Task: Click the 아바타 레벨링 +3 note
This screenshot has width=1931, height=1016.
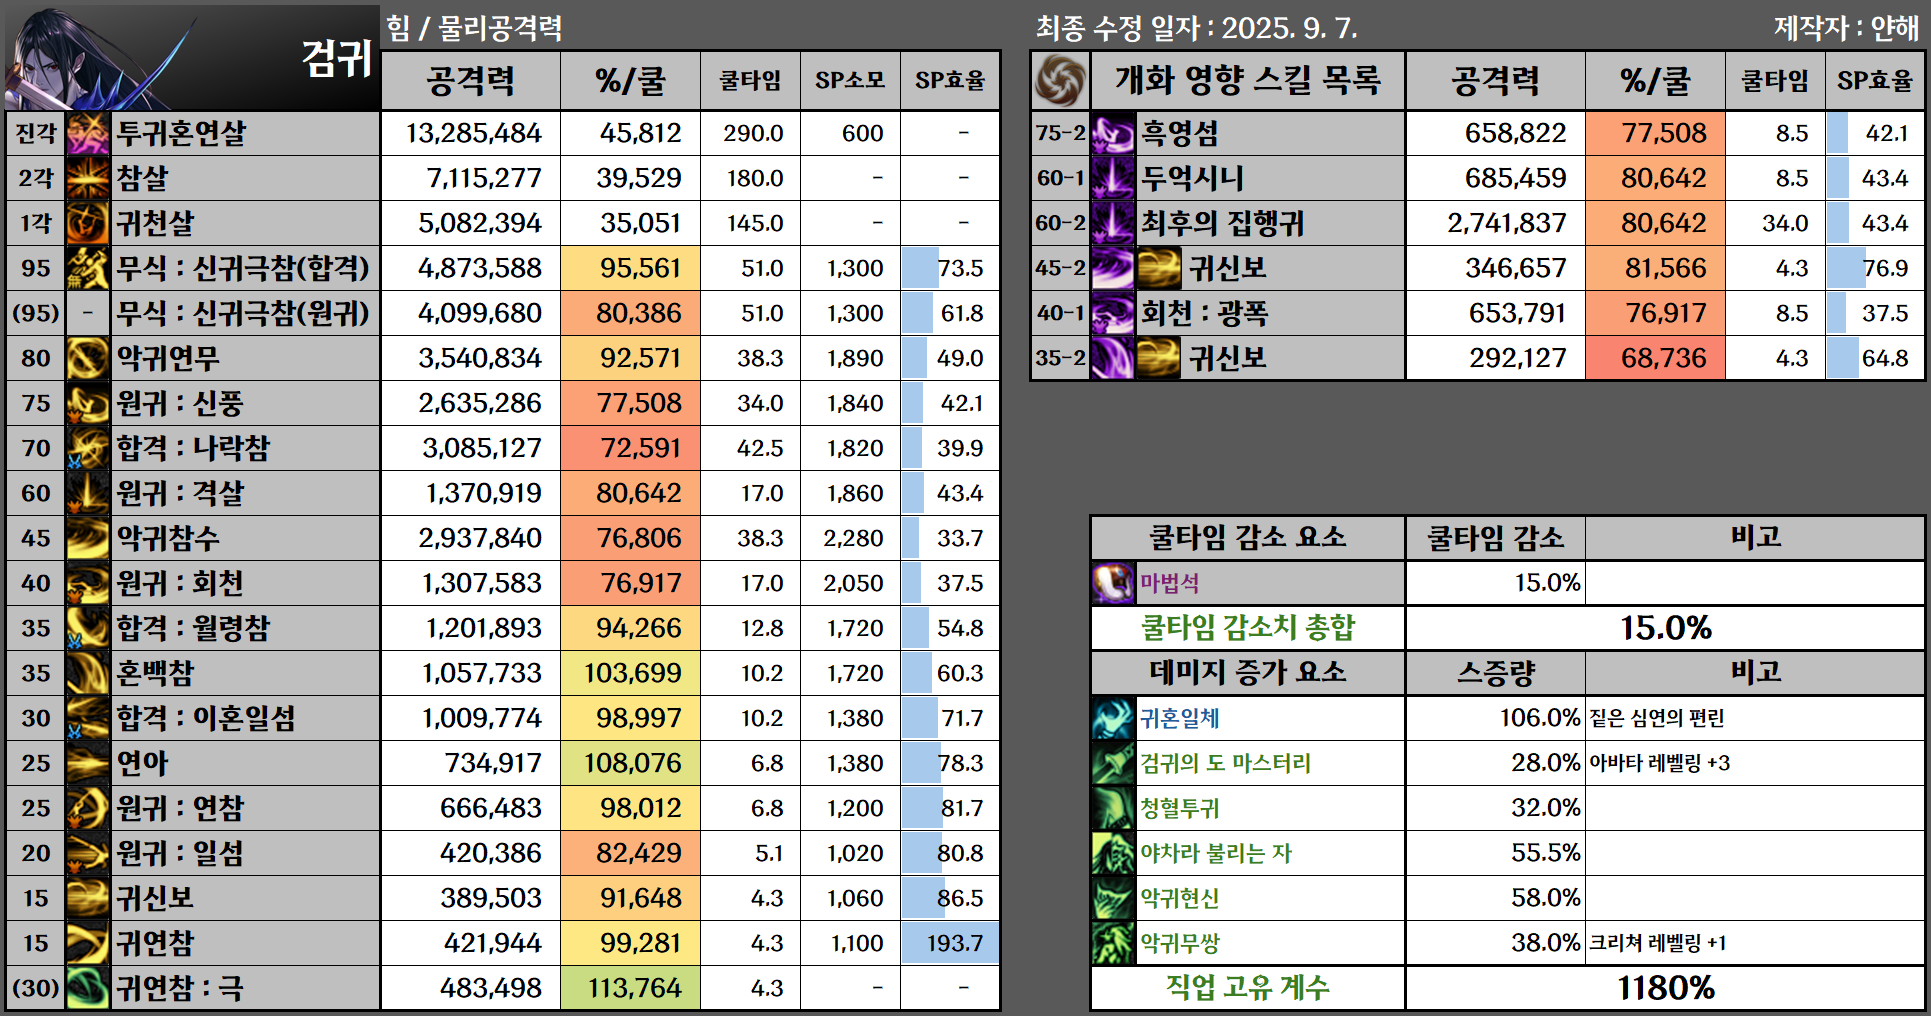Action: pyautogui.click(x=1660, y=763)
